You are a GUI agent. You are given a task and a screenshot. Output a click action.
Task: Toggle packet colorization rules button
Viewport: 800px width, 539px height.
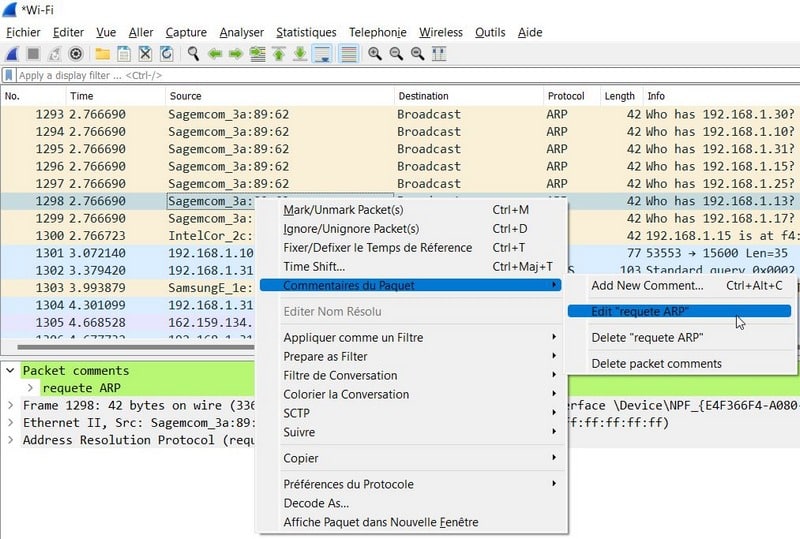tap(349, 54)
